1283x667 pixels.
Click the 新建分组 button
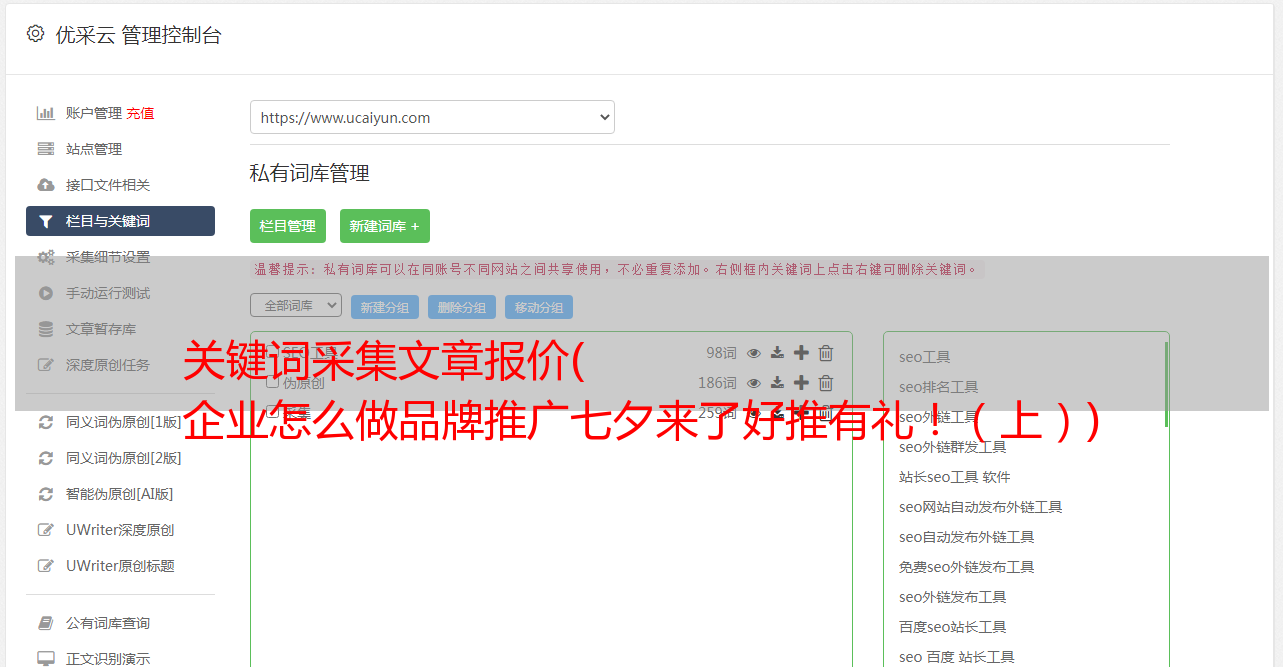click(385, 307)
